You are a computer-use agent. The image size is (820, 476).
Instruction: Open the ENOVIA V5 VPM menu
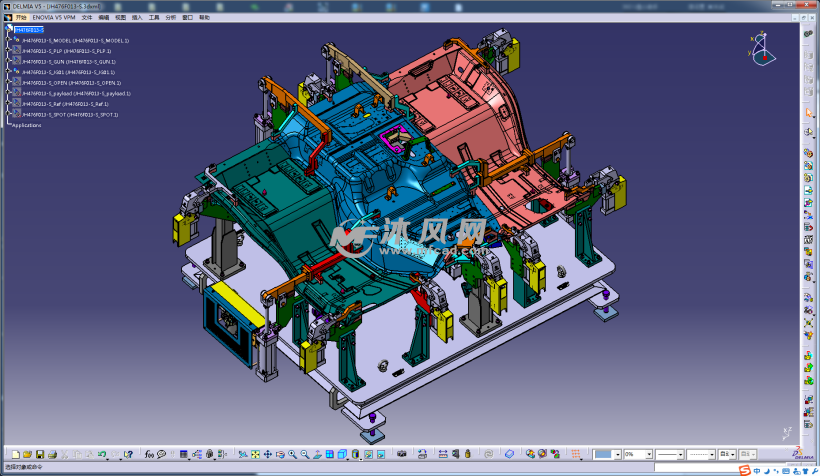(x=54, y=18)
